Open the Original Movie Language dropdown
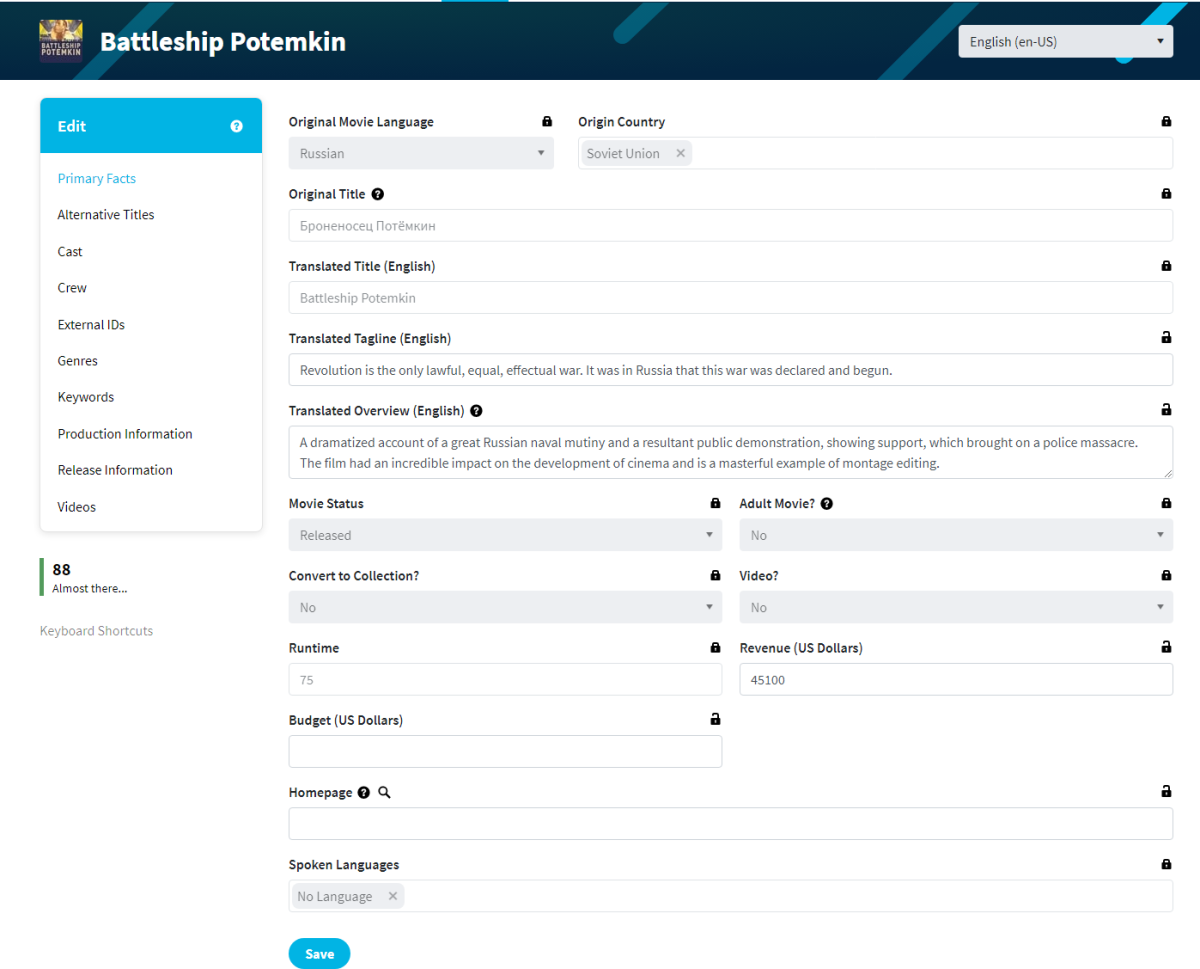Image resolution: width=1200 pixels, height=969 pixels. pos(421,153)
